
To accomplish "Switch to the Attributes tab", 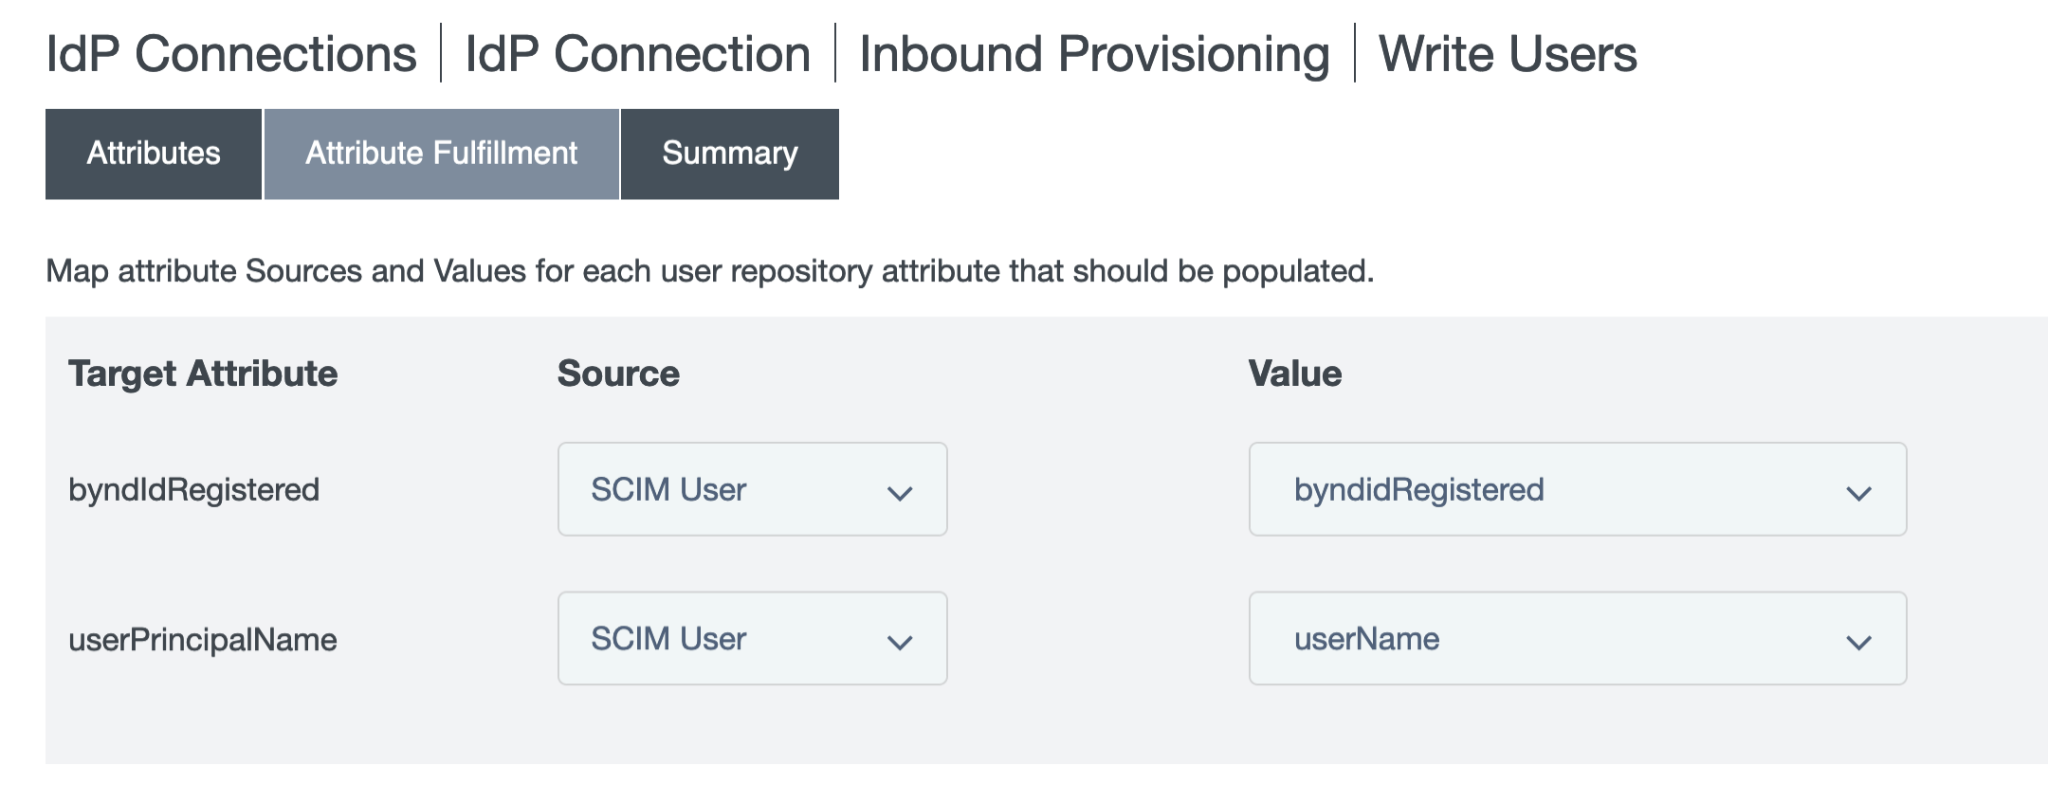I will (153, 154).
